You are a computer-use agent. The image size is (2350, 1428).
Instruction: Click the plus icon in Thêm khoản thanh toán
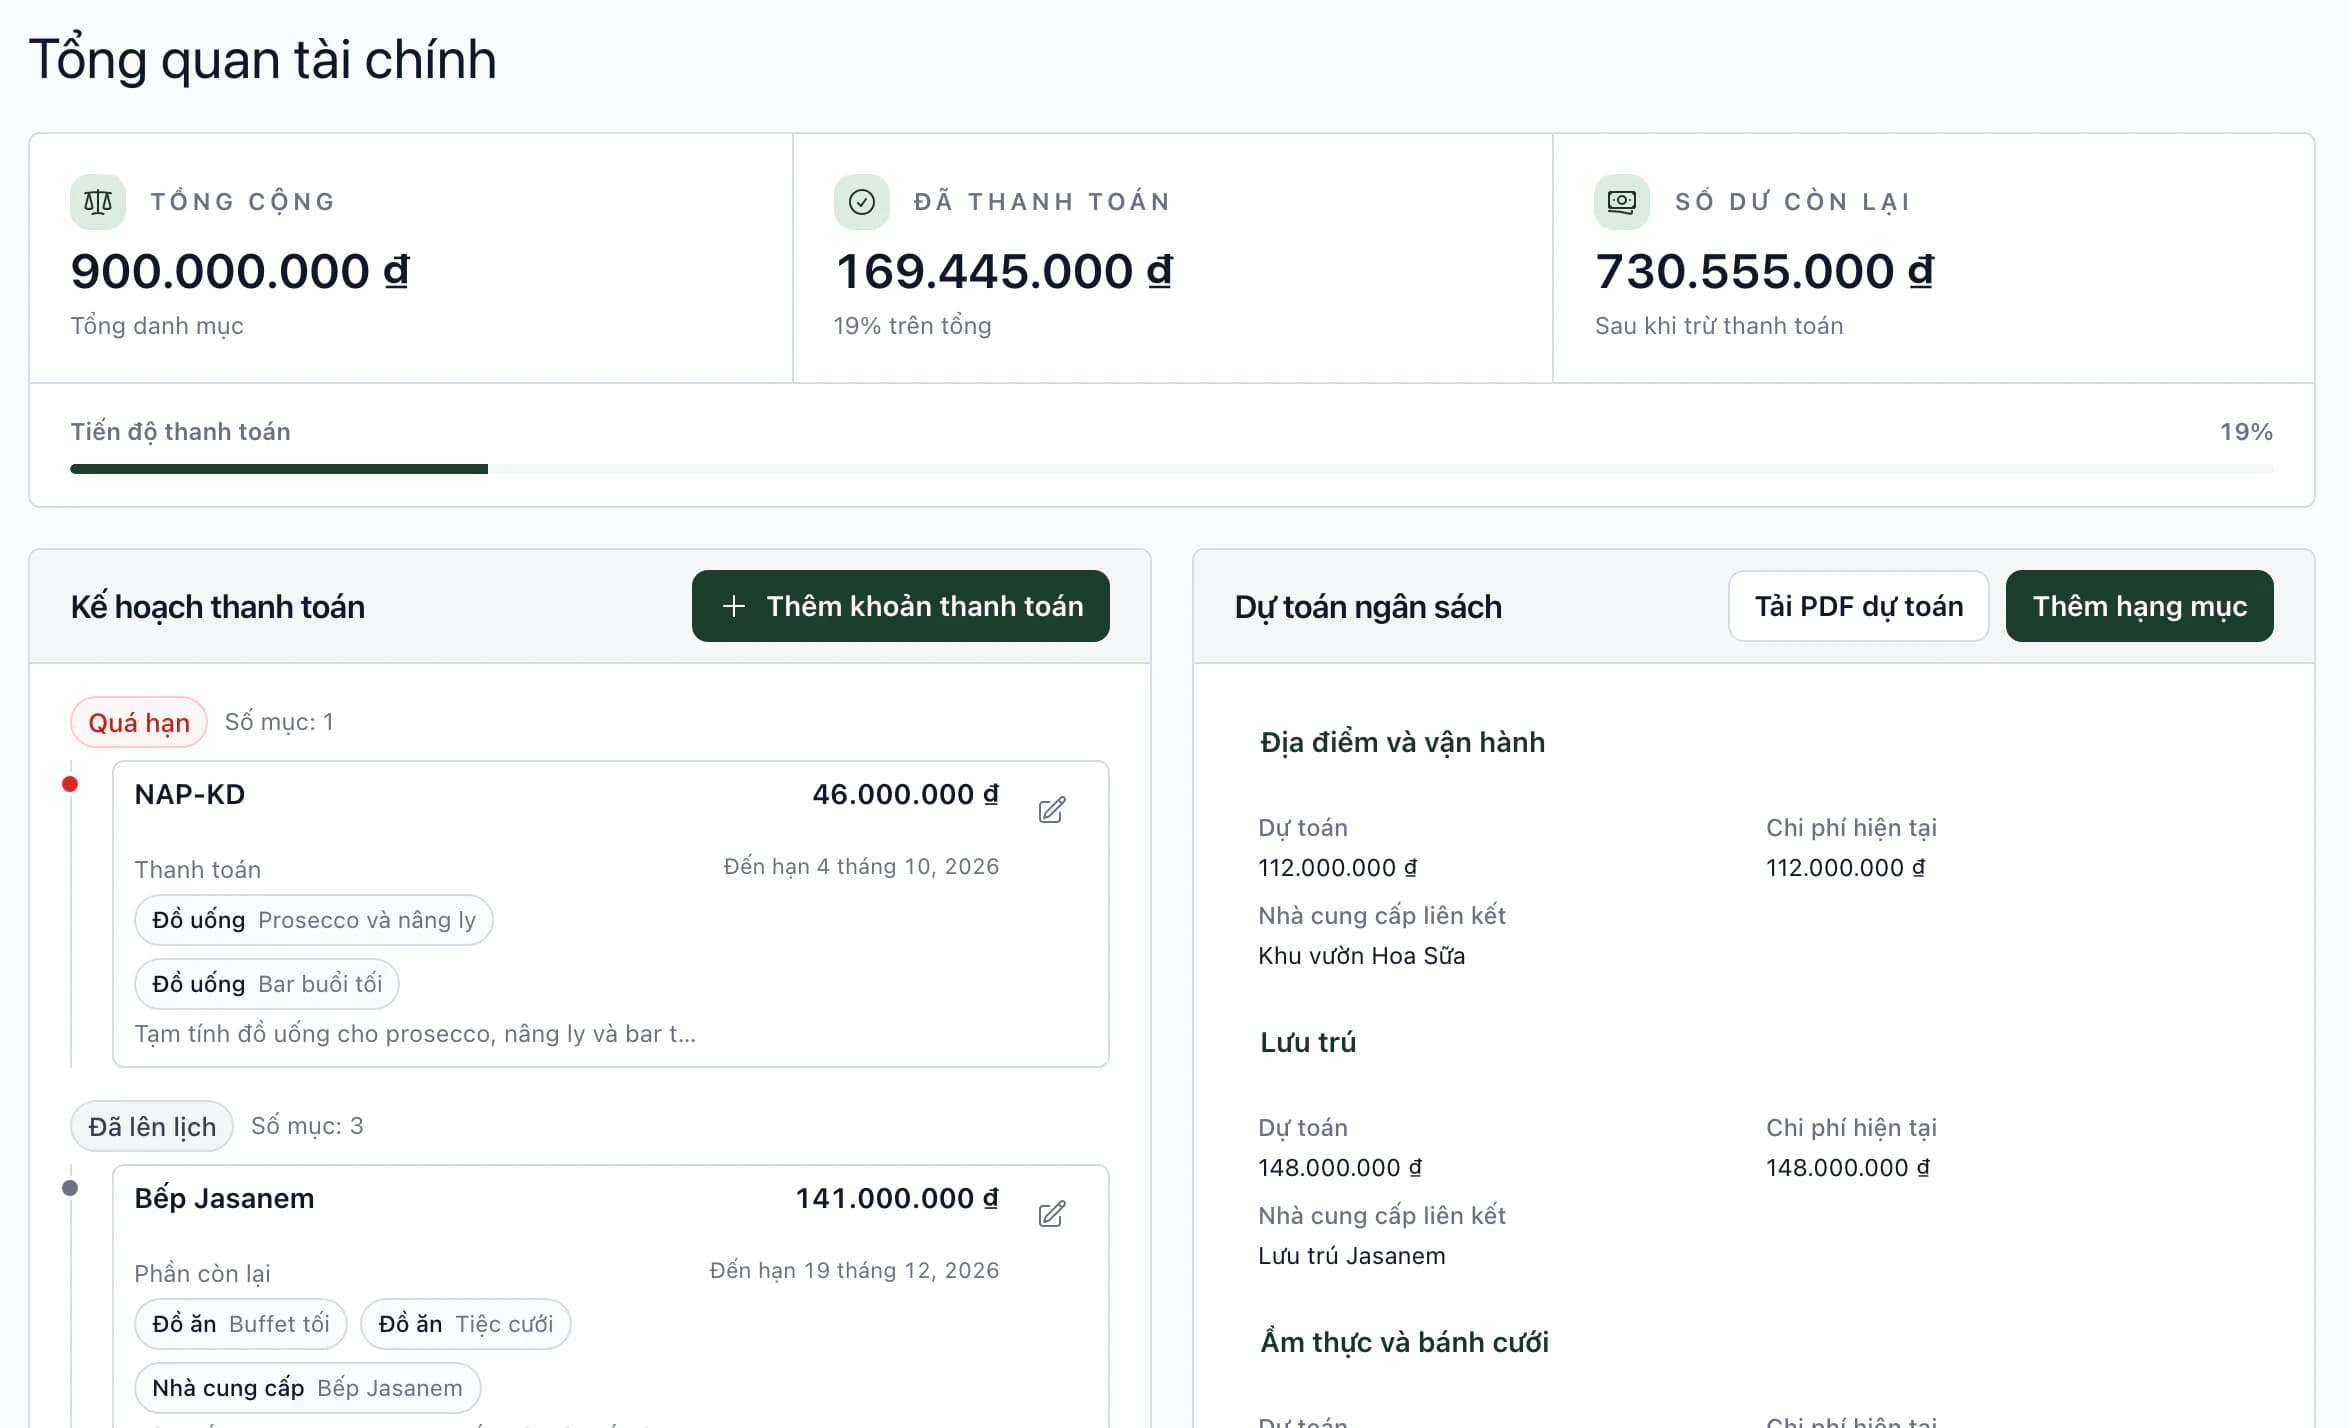pos(733,606)
